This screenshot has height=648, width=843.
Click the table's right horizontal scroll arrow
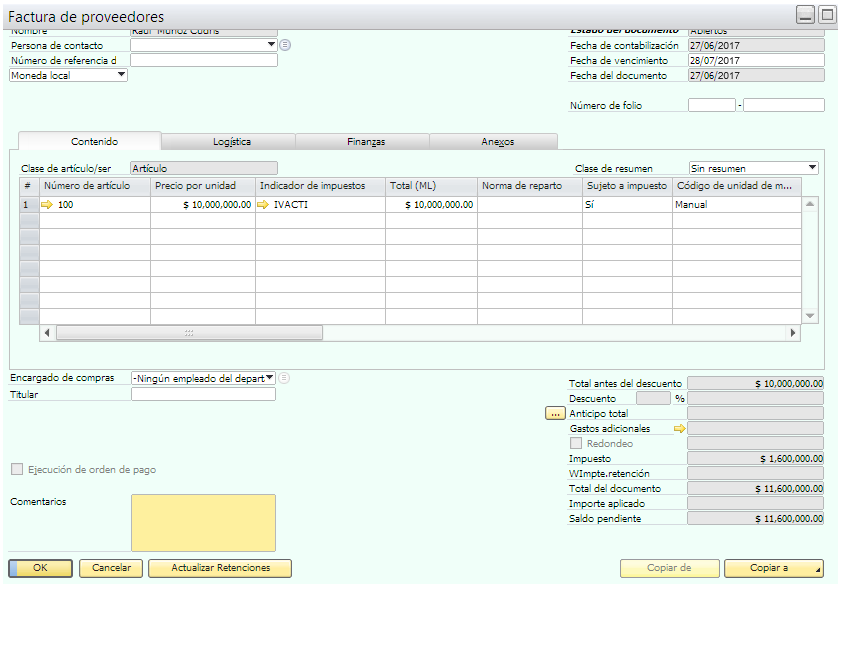click(793, 333)
